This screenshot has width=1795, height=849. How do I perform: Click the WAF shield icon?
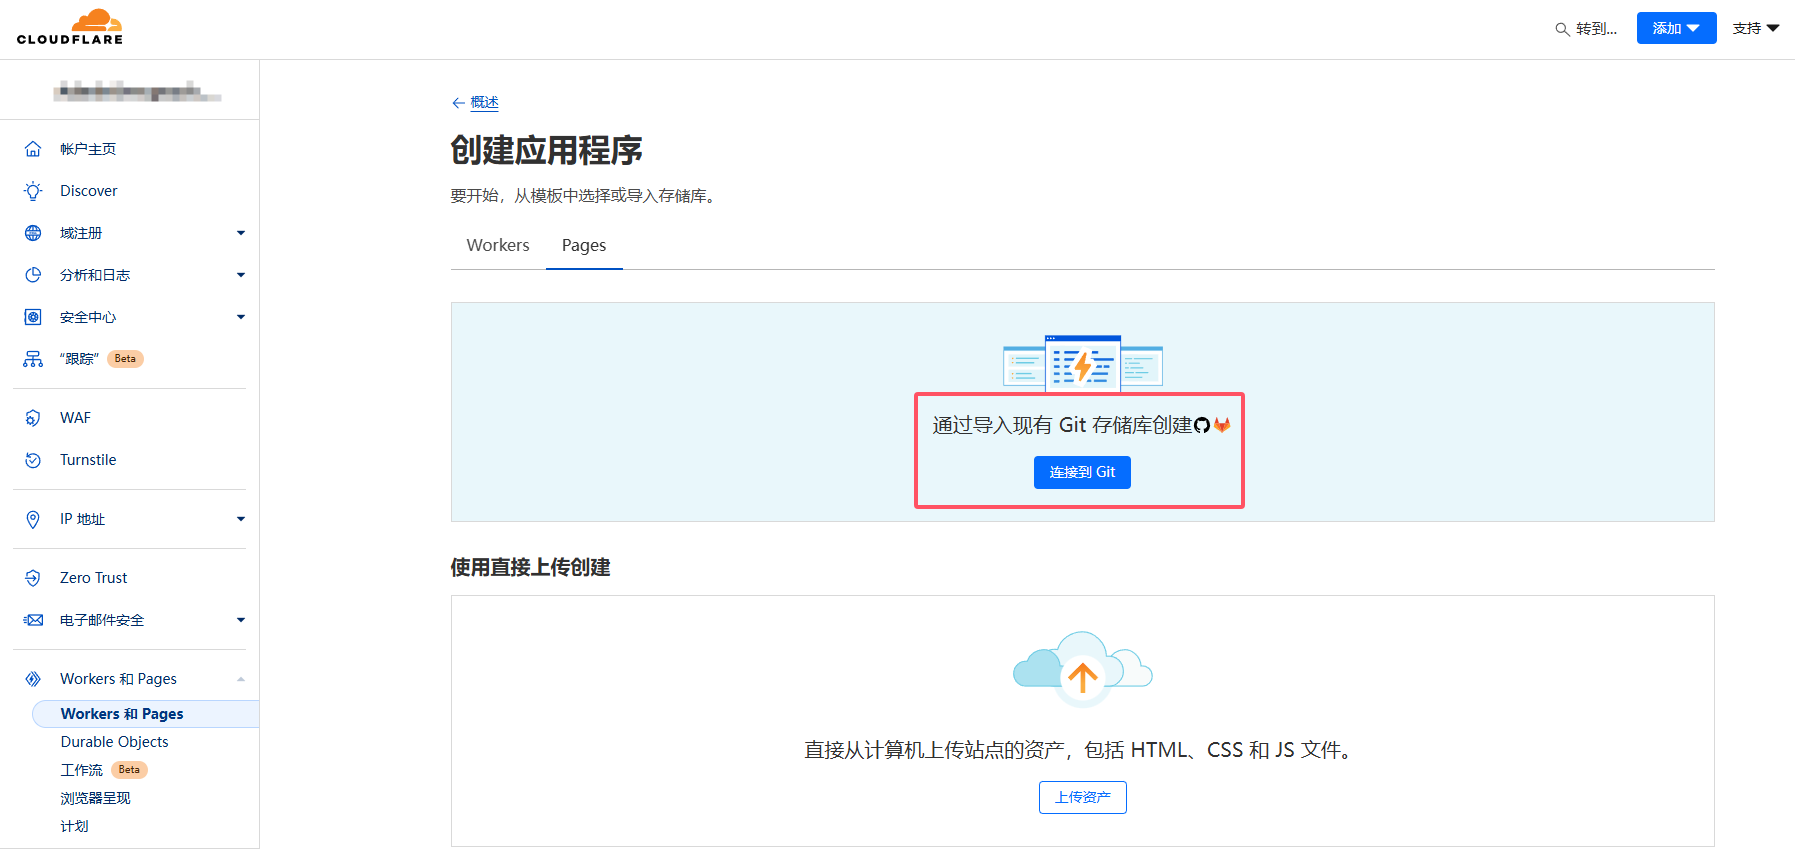tap(33, 418)
